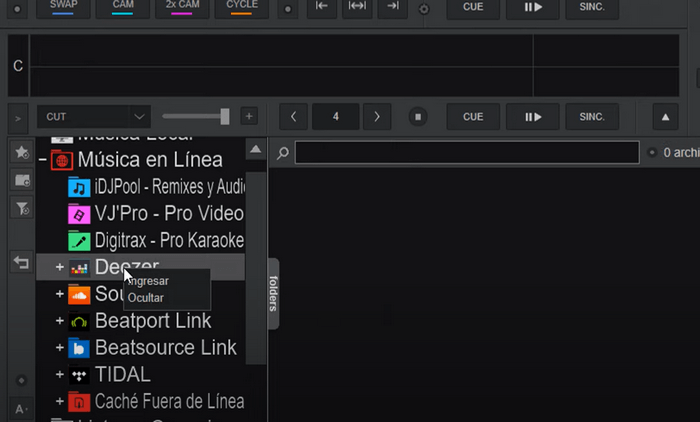This screenshot has height=422, width=700.
Task: Increase loop length with right chevron
Action: (377, 117)
